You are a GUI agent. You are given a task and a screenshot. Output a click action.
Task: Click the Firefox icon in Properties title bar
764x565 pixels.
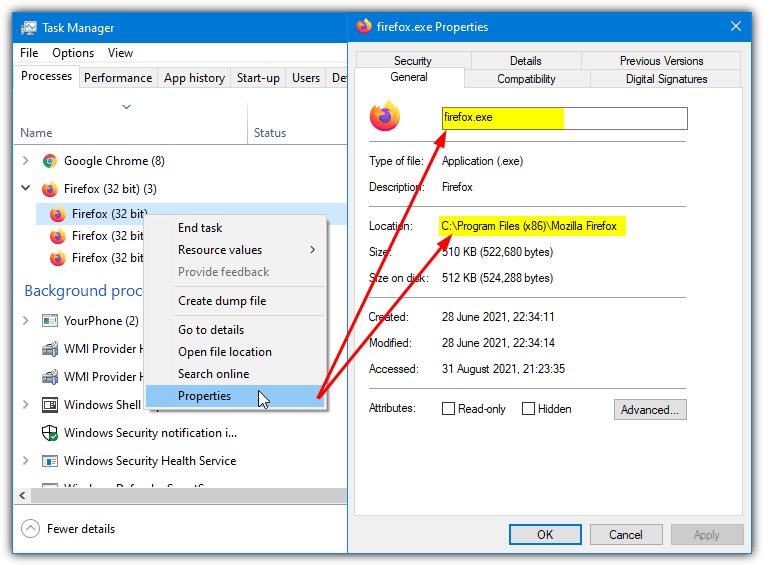pos(363,26)
